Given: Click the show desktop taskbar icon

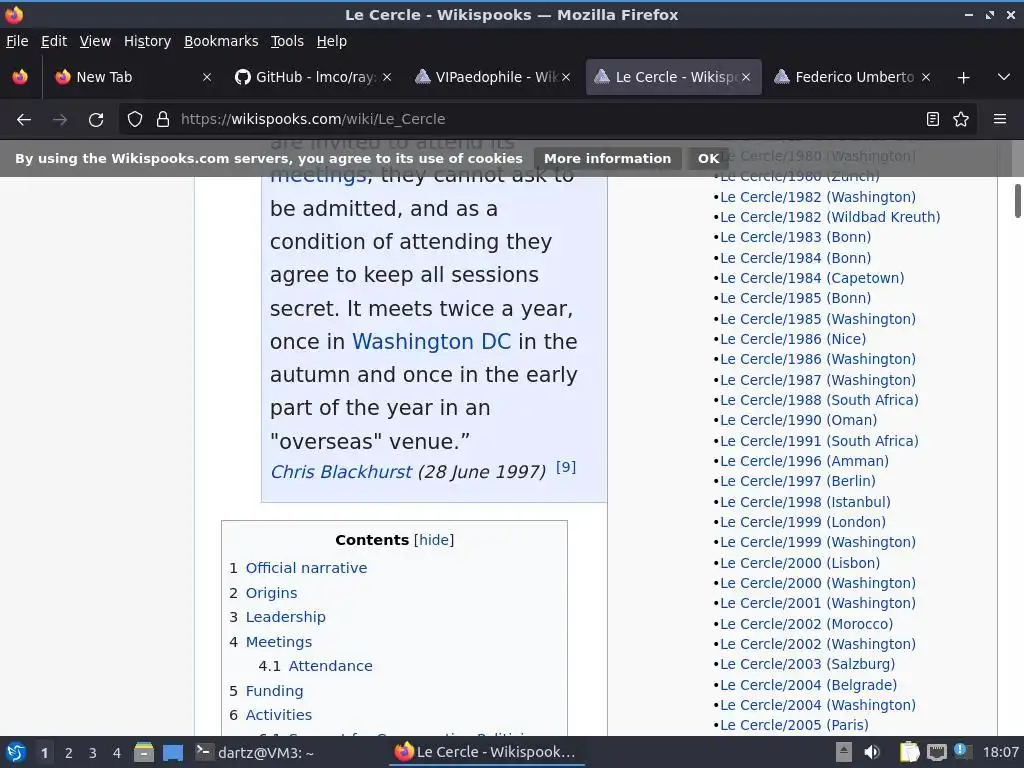Looking at the screenshot, I should 172,753.
